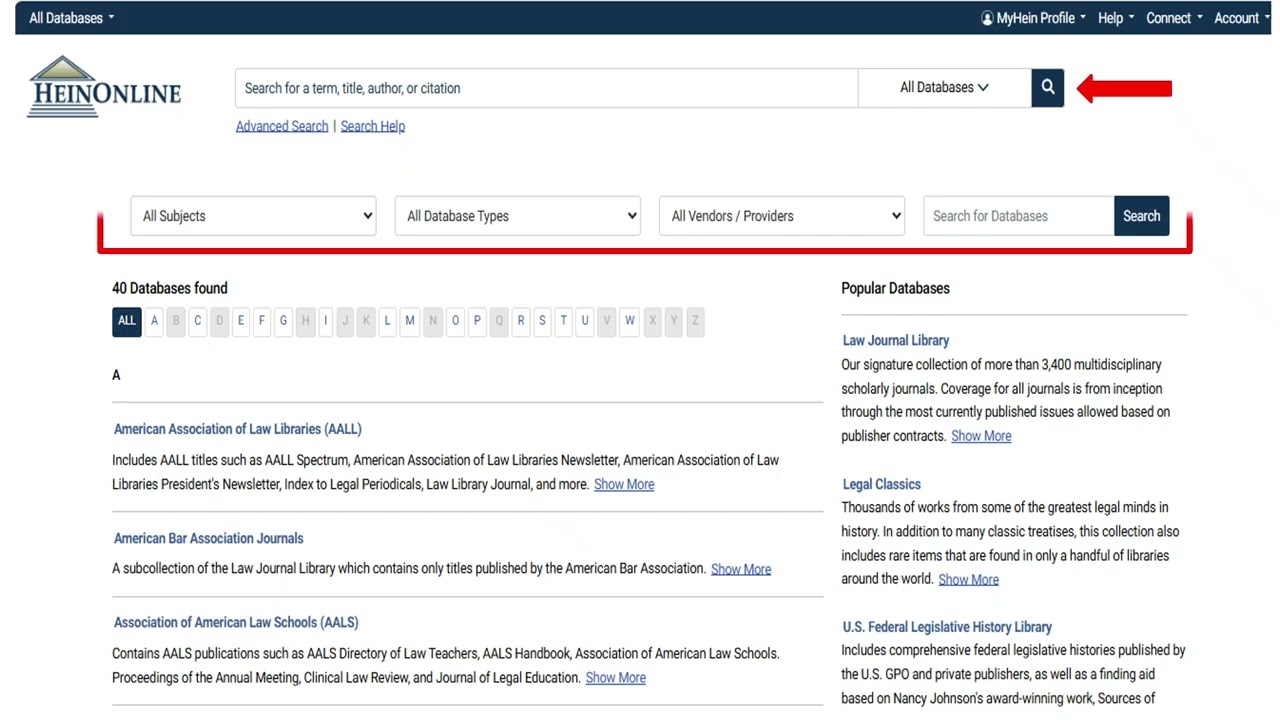This screenshot has height=720, width=1280.
Task: Filter databases by letter P
Action: click(477, 321)
